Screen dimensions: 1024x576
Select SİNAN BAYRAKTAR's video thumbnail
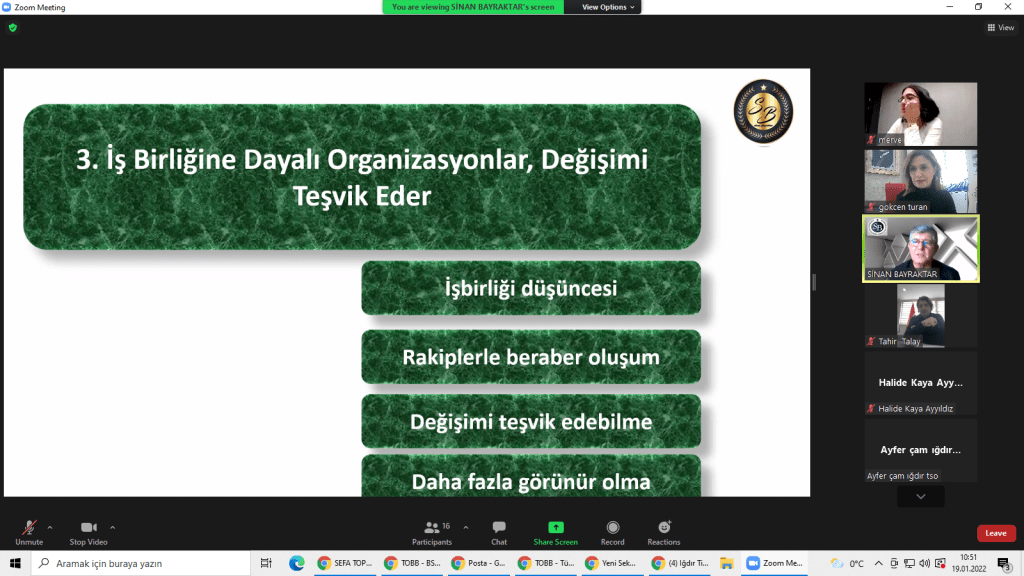click(920, 249)
